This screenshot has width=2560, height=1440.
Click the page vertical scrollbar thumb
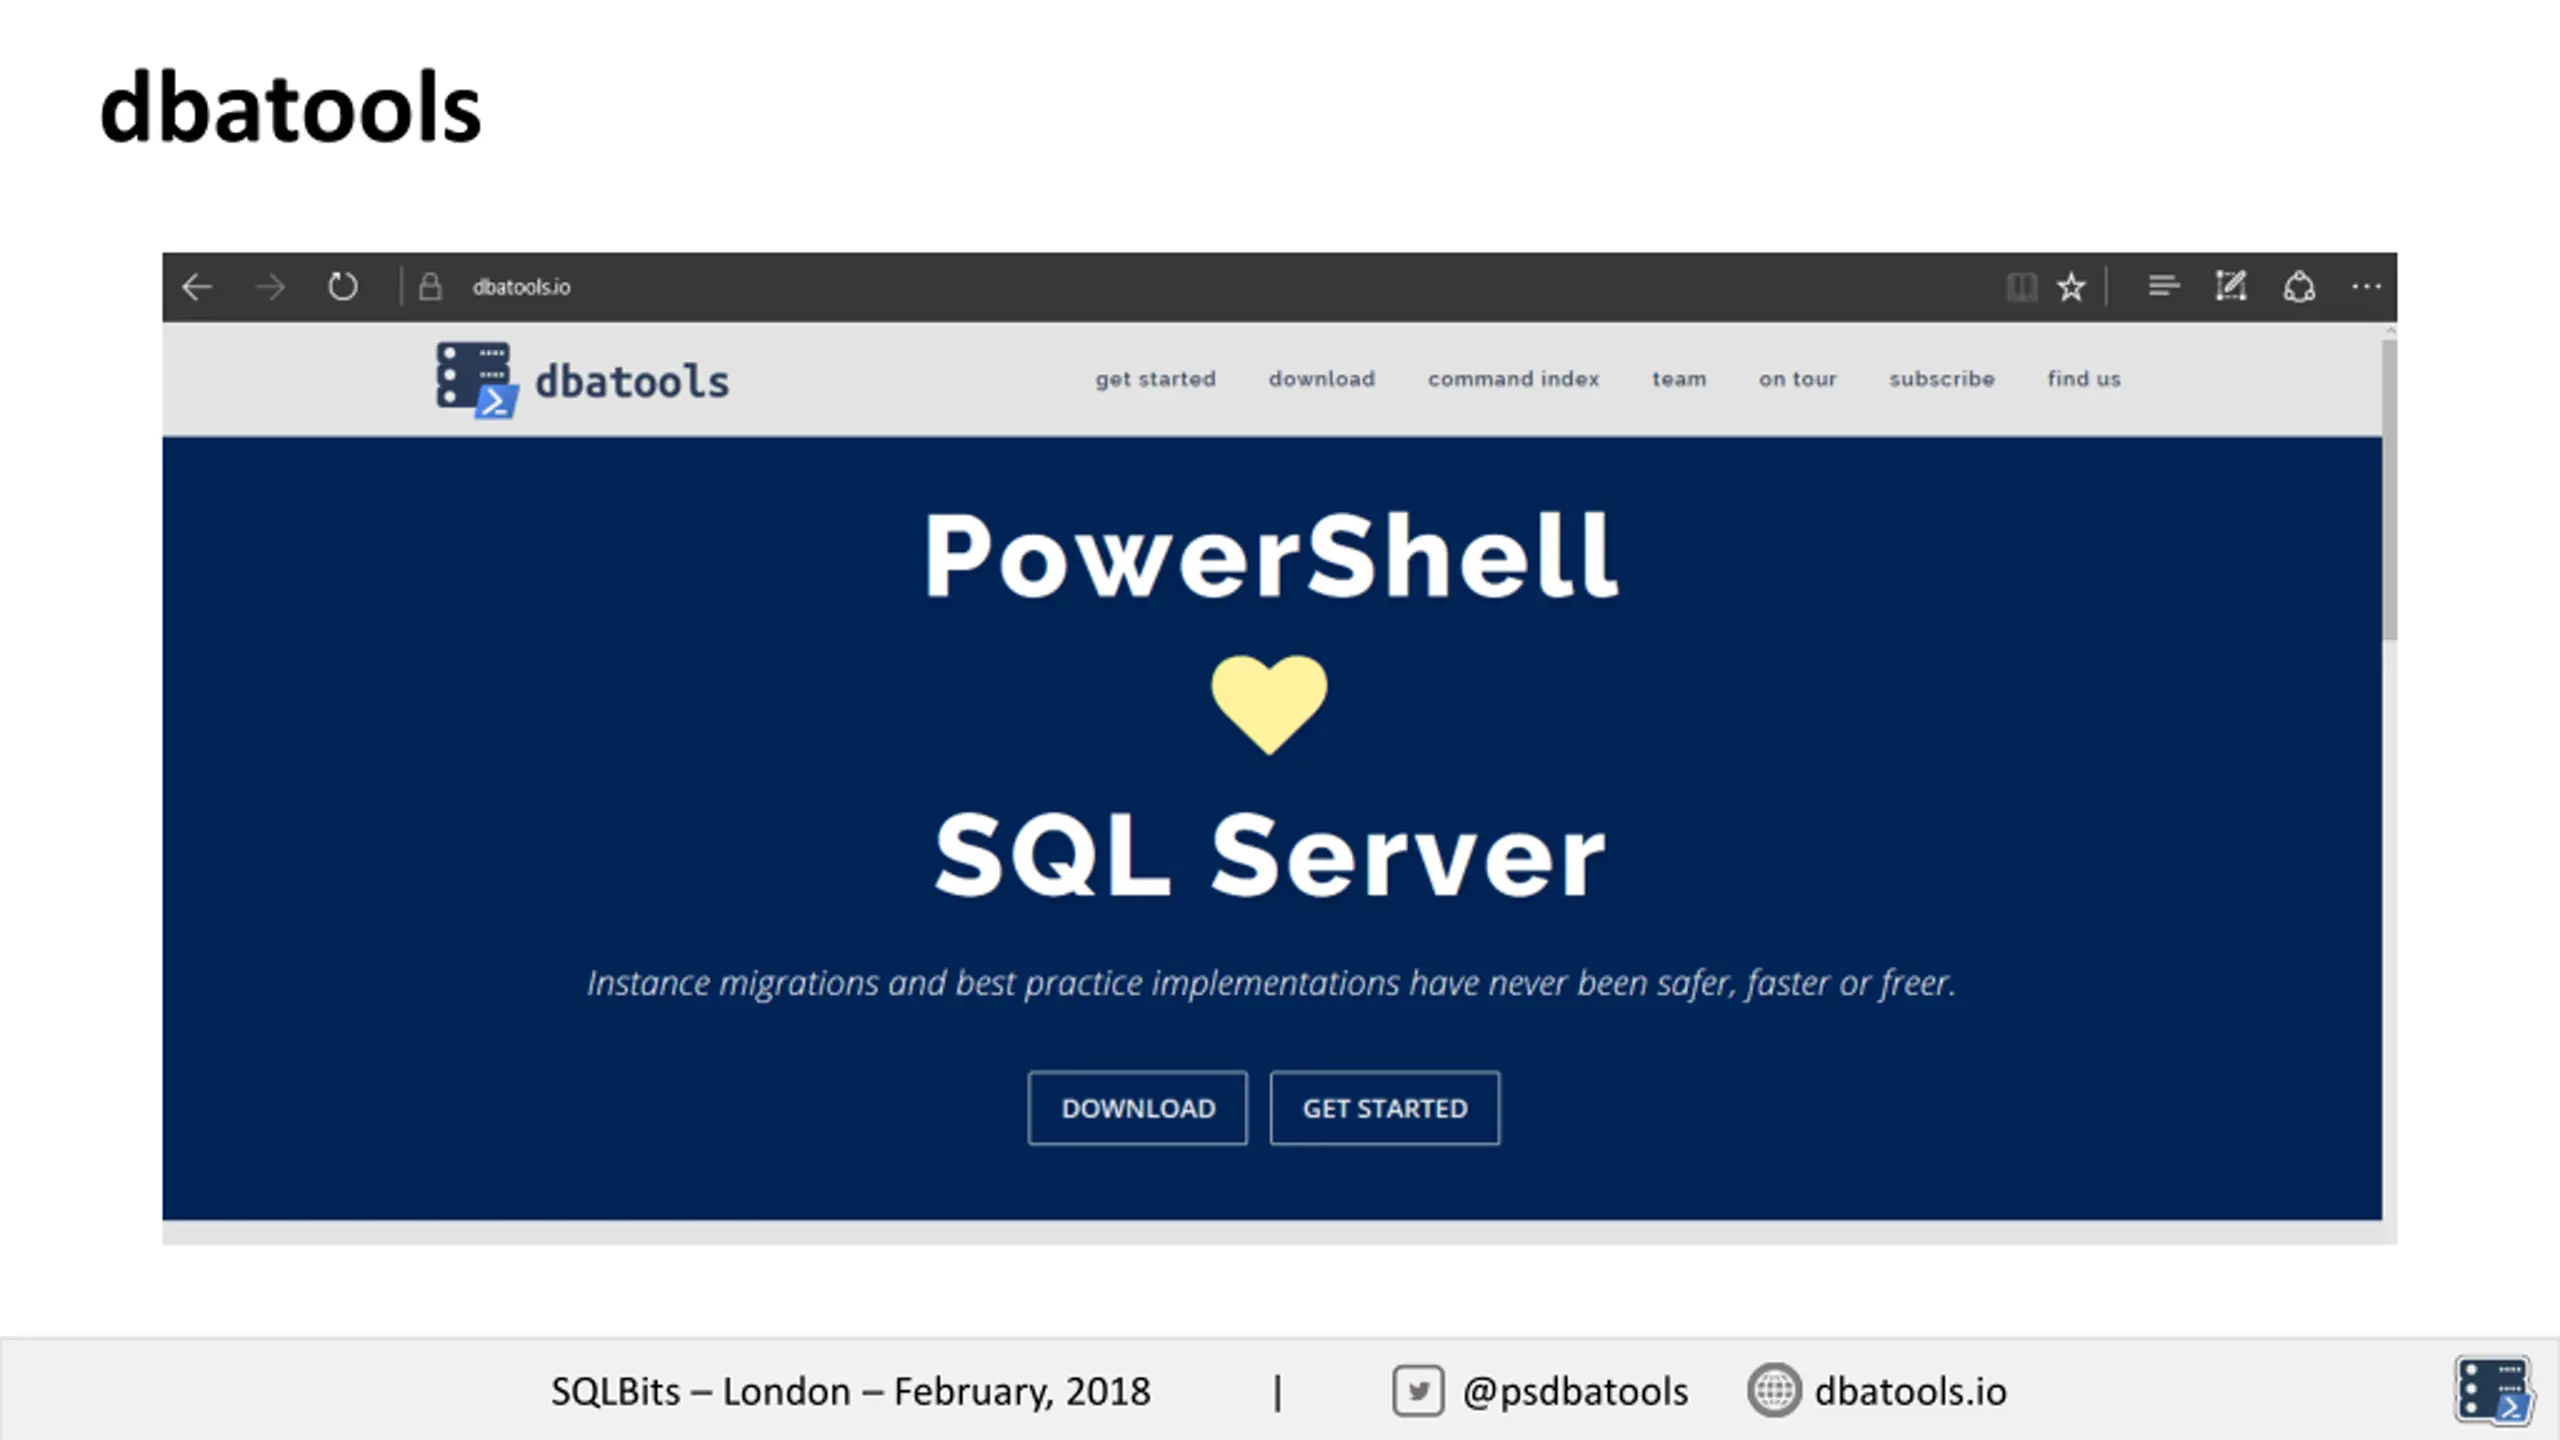(x=2389, y=490)
